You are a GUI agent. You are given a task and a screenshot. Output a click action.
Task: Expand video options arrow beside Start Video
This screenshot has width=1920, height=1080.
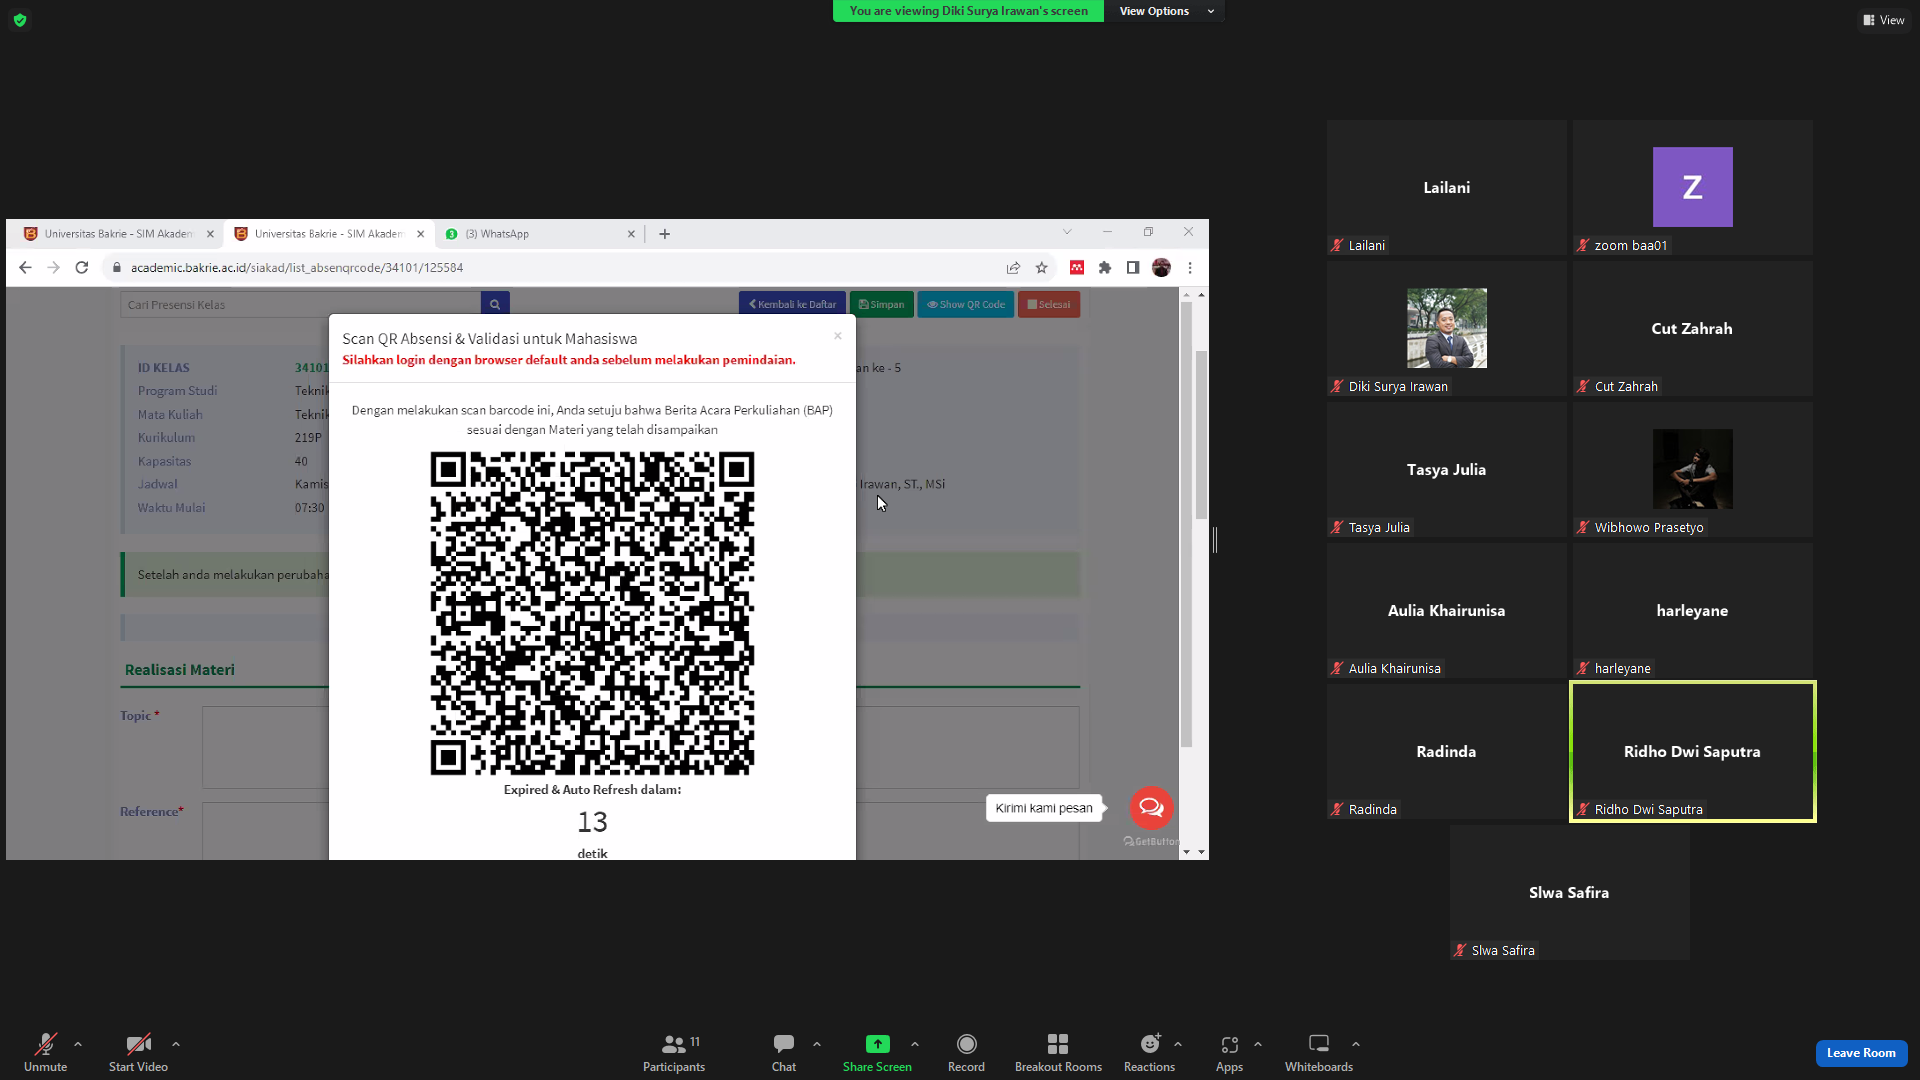point(176,1044)
